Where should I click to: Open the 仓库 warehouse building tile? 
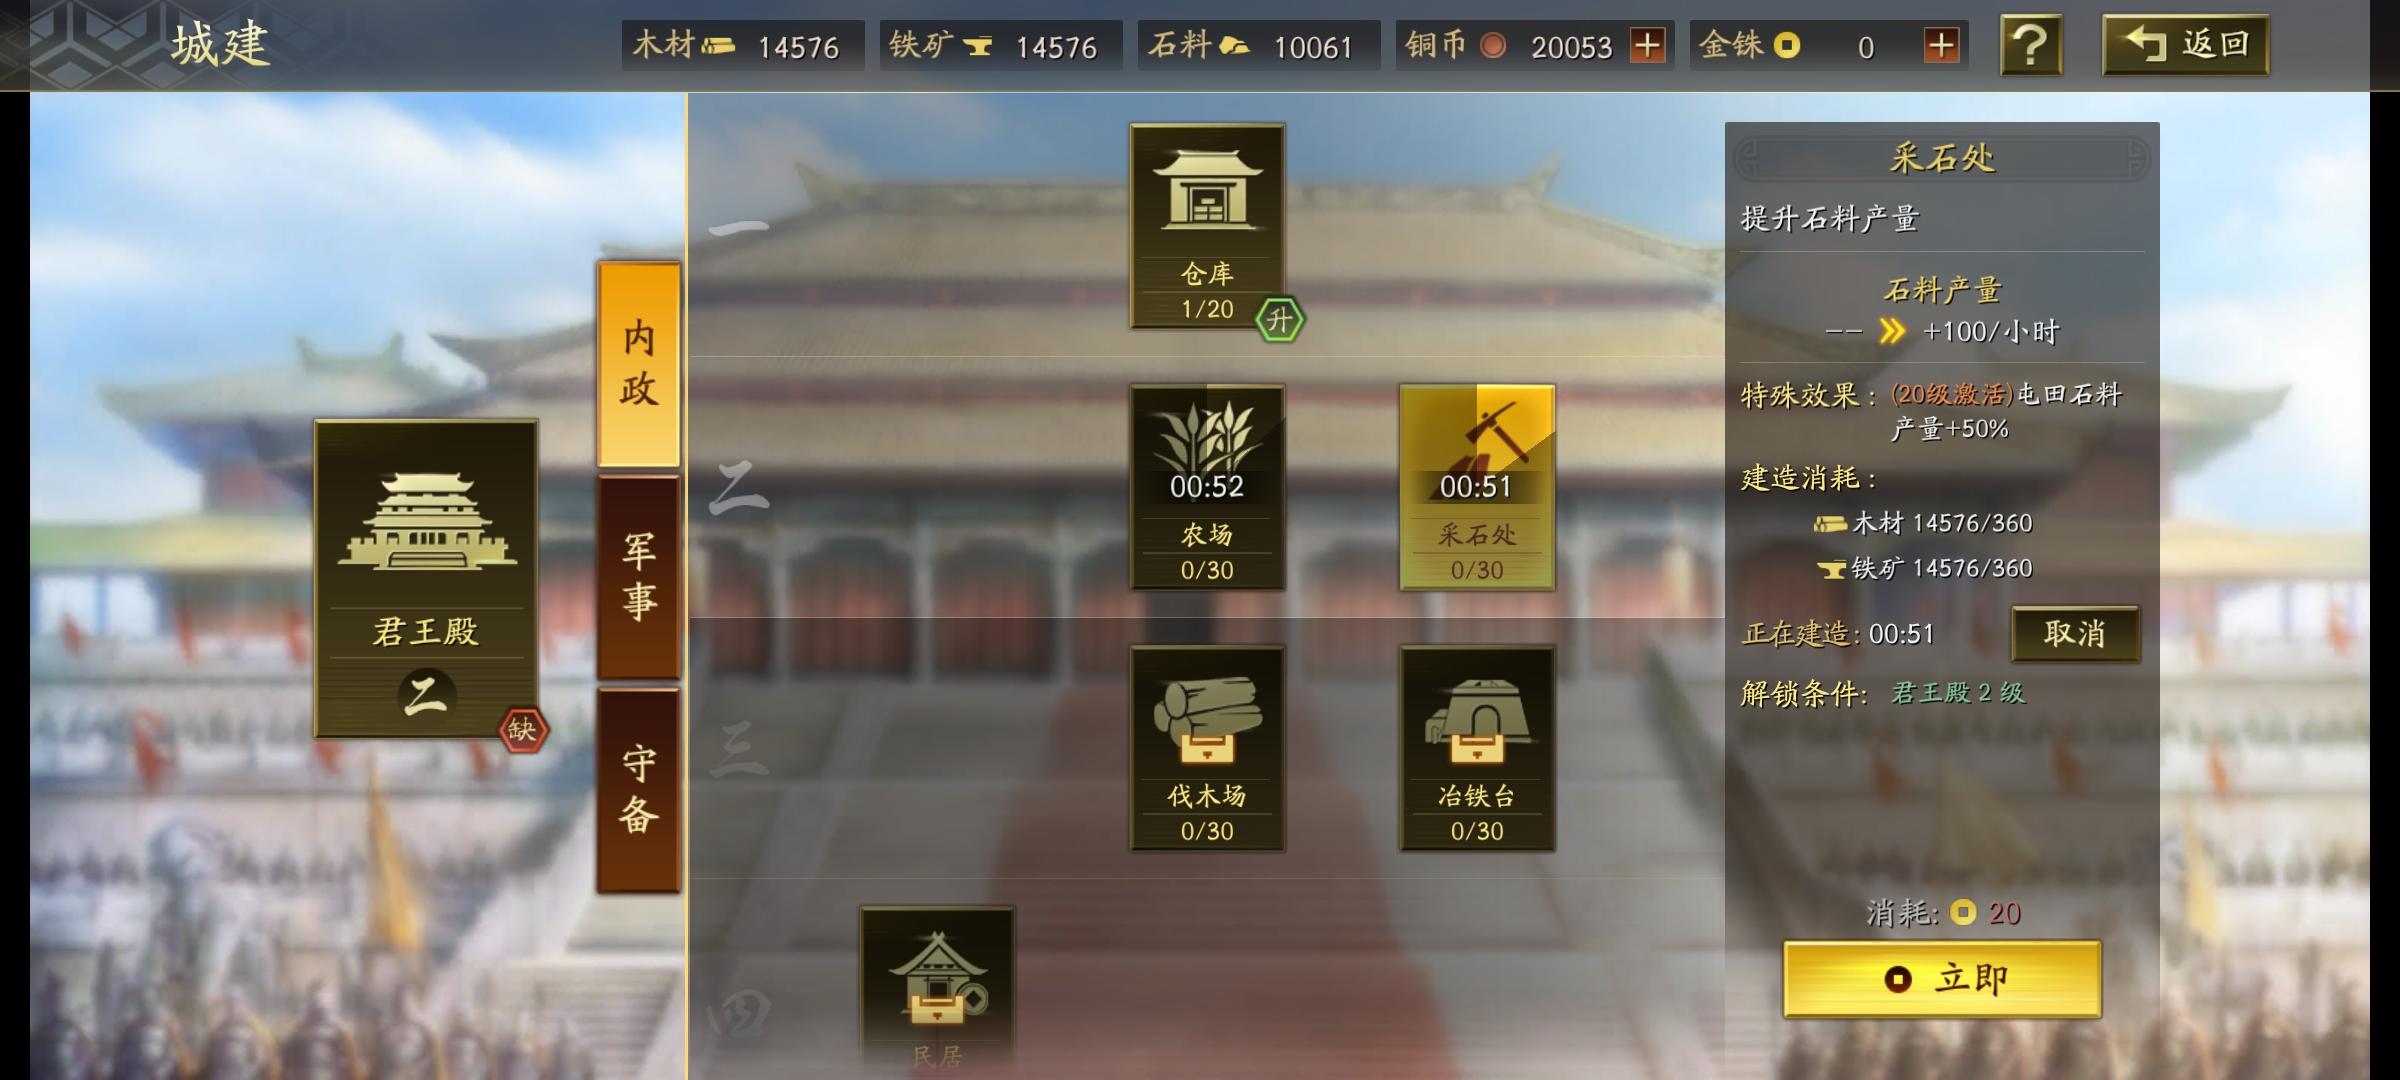point(1207,226)
